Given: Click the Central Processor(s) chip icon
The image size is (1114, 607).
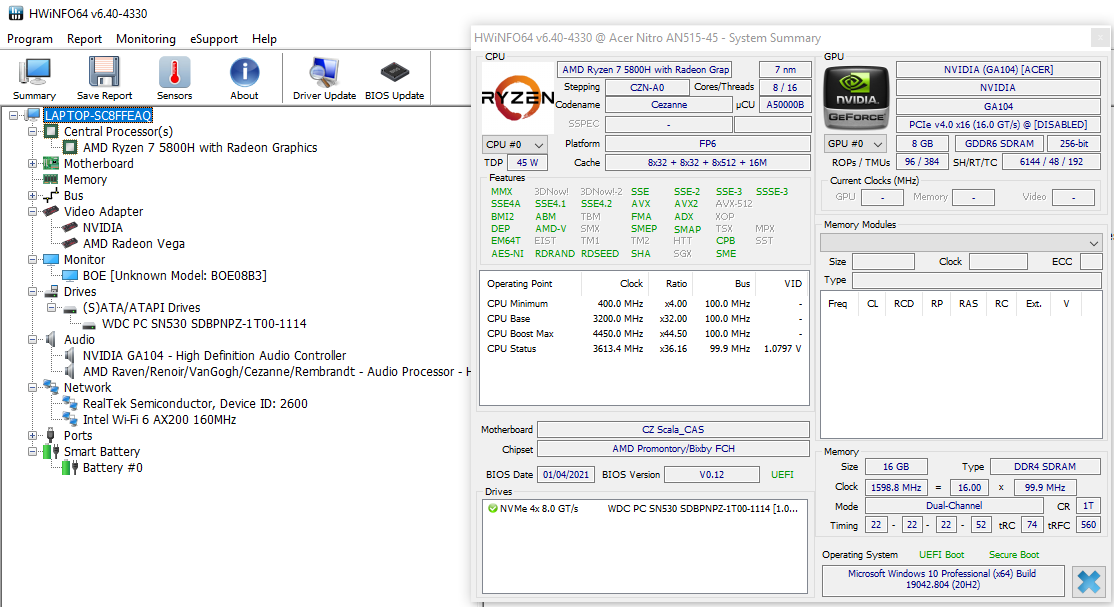Looking at the screenshot, I should click(x=51, y=131).
